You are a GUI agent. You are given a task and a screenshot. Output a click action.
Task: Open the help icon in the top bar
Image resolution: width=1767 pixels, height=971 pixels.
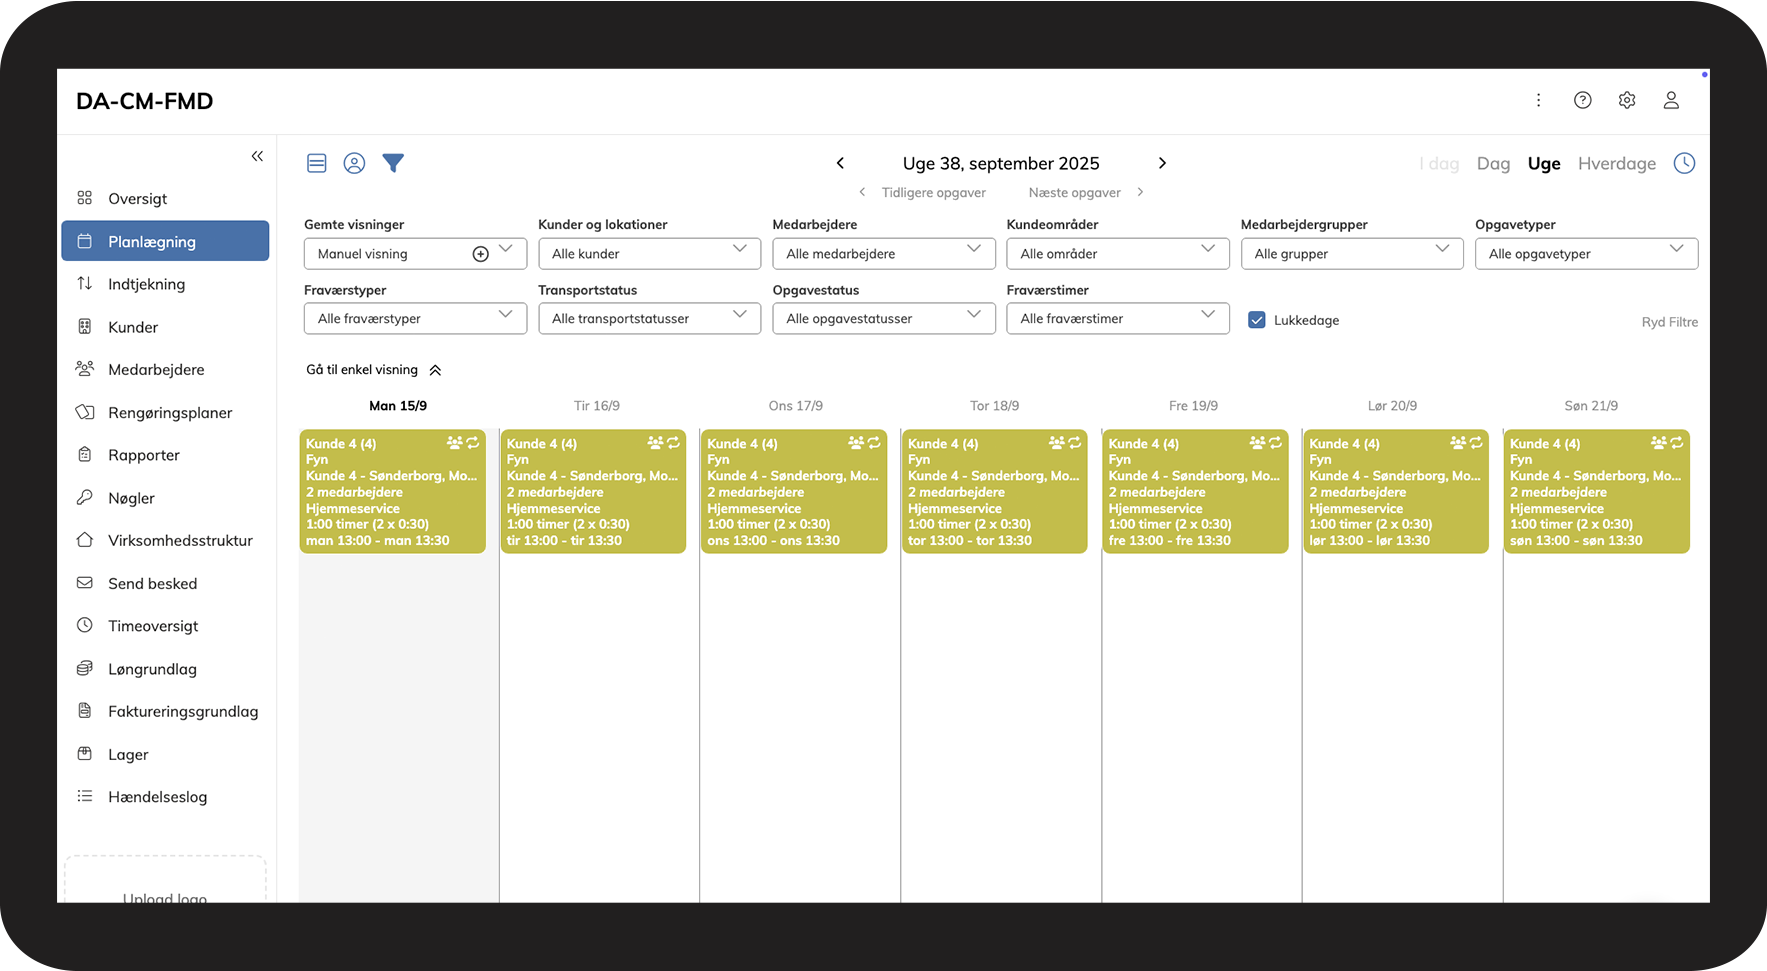1582,100
